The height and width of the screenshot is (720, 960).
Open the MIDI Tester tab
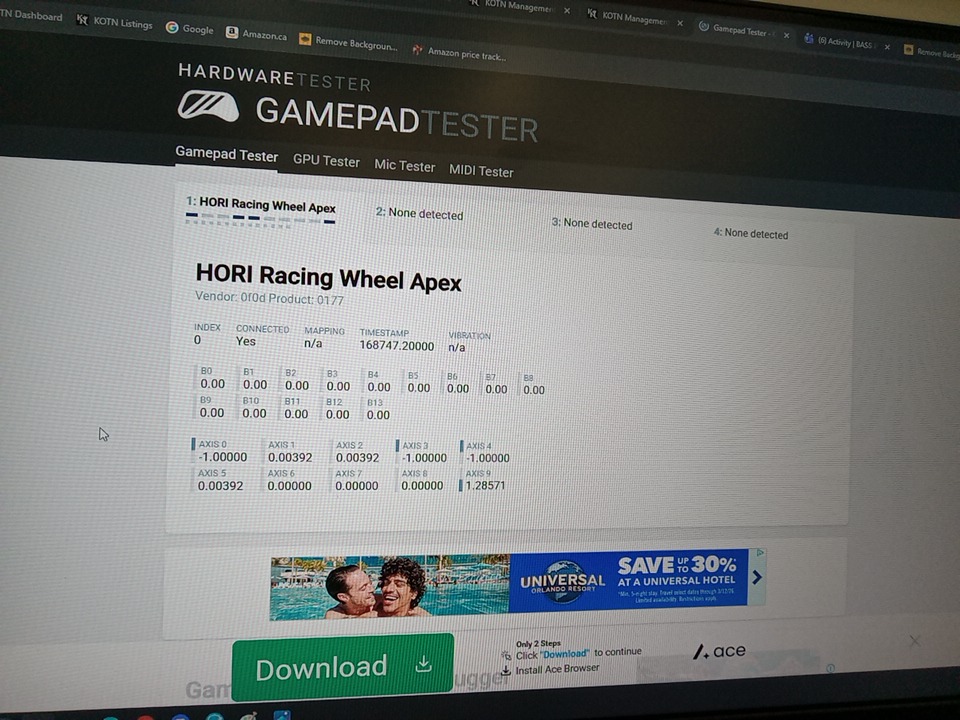pyautogui.click(x=481, y=171)
